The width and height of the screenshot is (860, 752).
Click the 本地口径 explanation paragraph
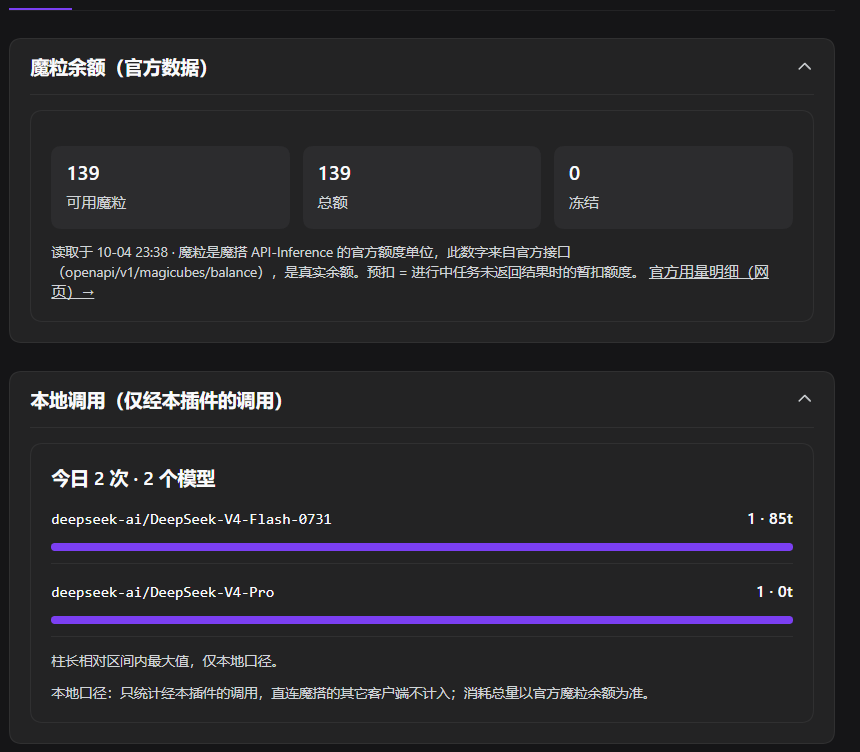(x=353, y=693)
